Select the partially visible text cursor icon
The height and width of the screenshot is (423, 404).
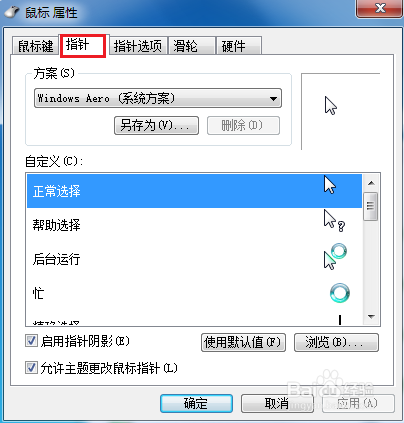pos(340,320)
